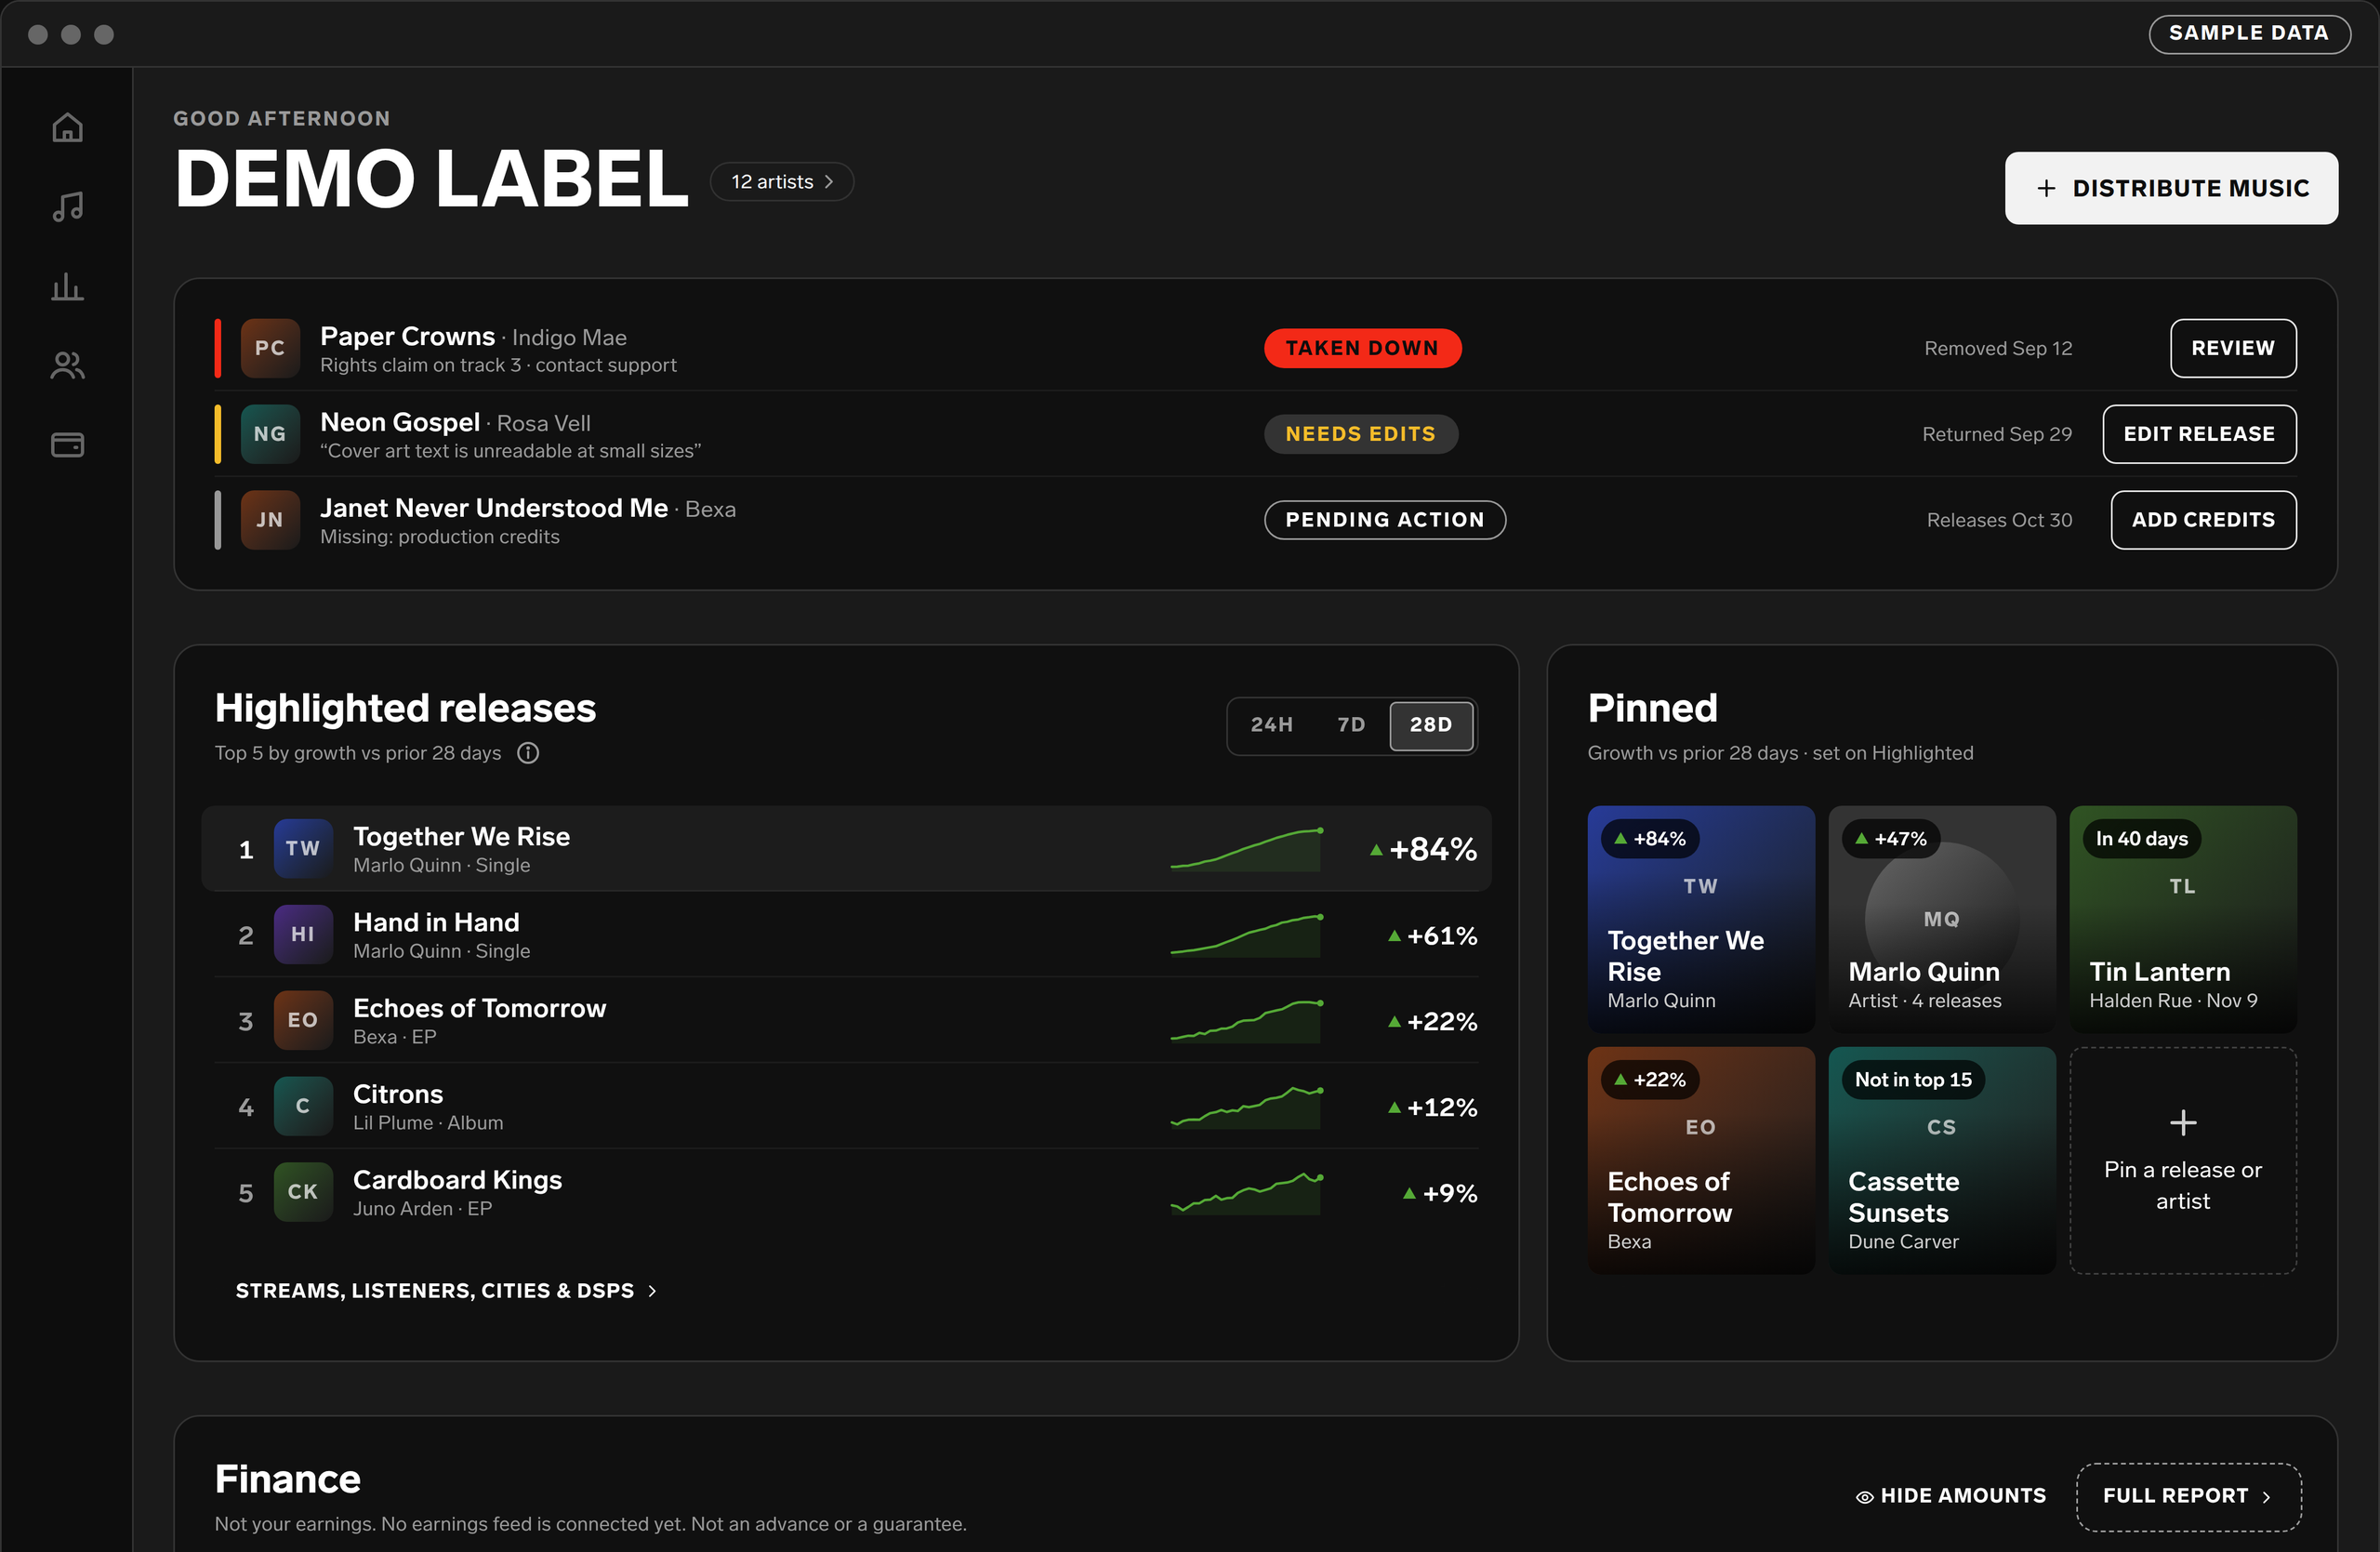Click the Distribute Music button
Viewport: 2380px width, 1552px height.
click(2171, 188)
